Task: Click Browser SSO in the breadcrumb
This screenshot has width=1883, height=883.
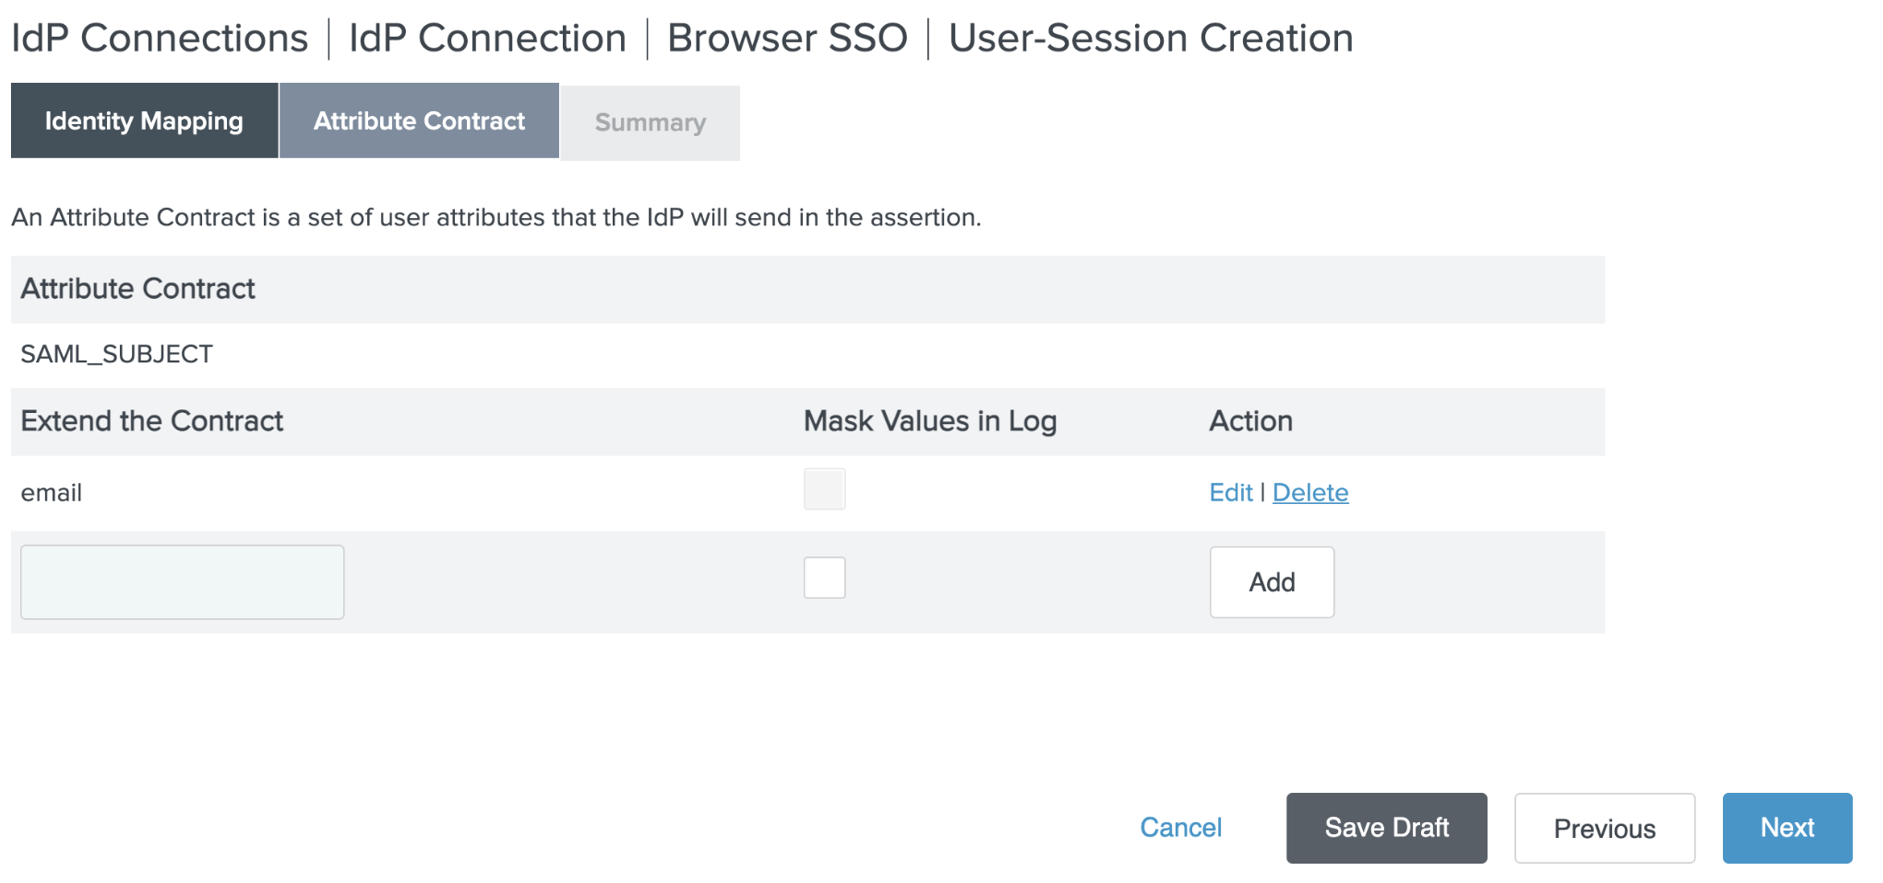Action: point(787,38)
